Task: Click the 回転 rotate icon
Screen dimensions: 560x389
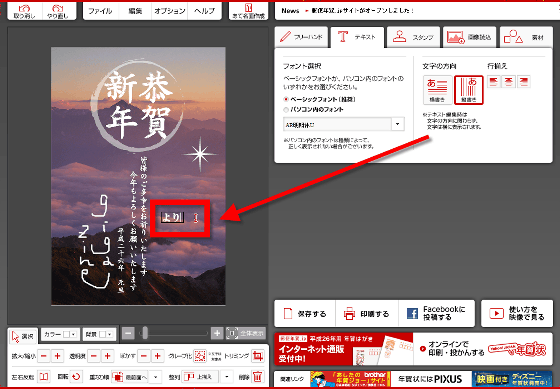Action: point(76,376)
